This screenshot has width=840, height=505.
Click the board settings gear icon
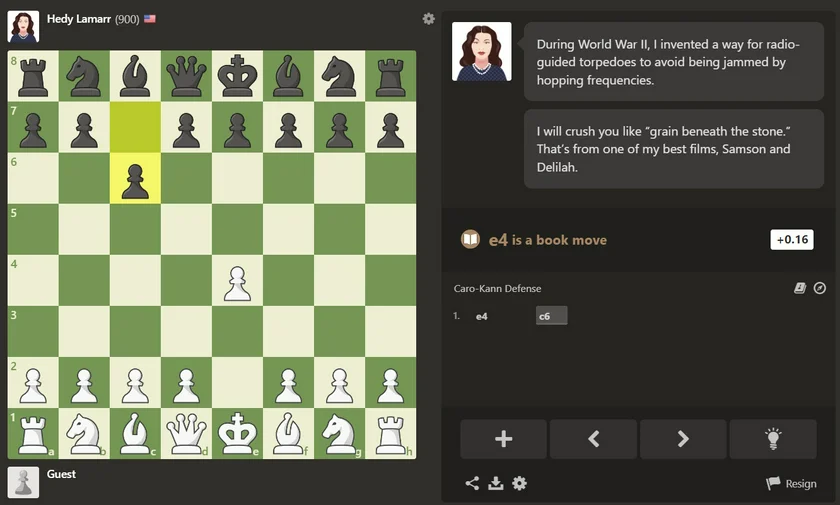pyautogui.click(x=429, y=19)
